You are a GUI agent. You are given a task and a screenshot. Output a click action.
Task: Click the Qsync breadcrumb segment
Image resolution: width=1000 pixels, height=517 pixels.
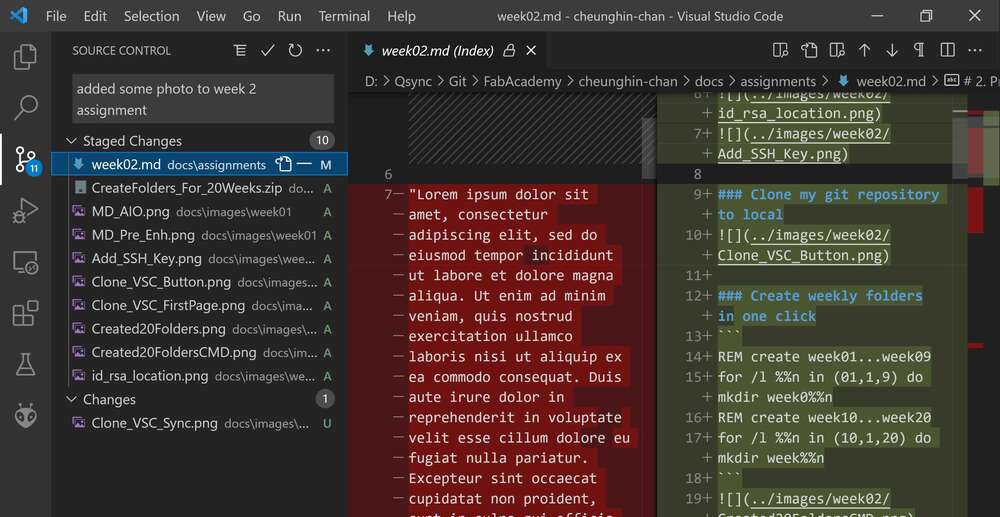[x=413, y=82]
